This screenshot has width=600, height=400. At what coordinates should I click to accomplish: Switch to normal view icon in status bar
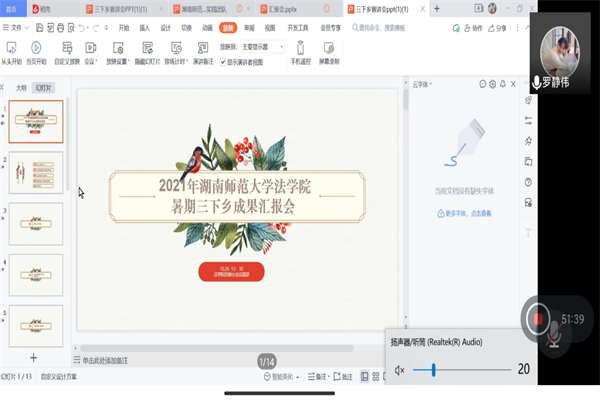pos(365,377)
